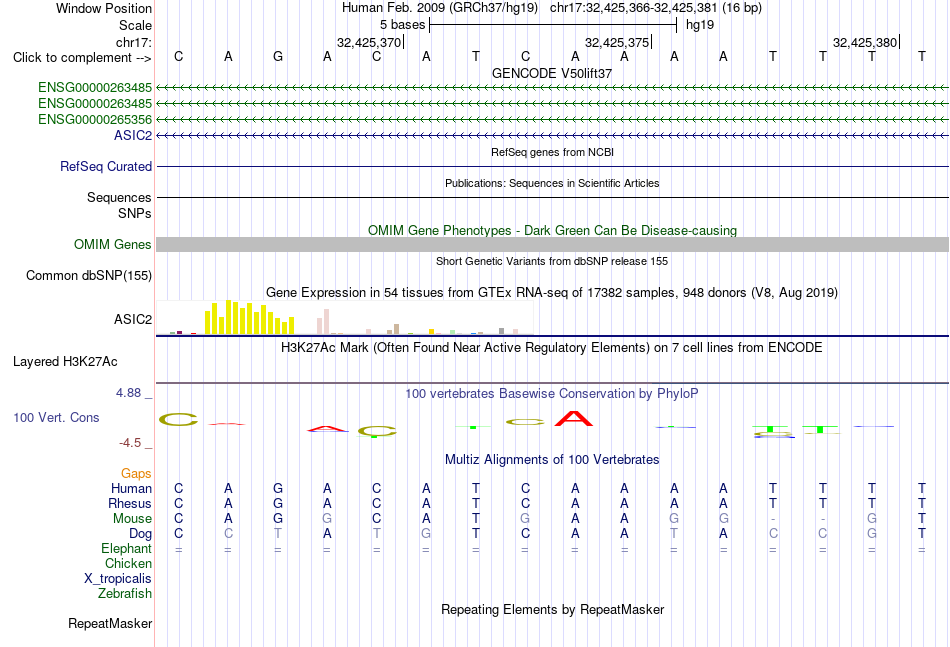The image size is (950, 647).
Task: Click the H3K27Ac Mark ENCODE track title
Action: point(552,348)
